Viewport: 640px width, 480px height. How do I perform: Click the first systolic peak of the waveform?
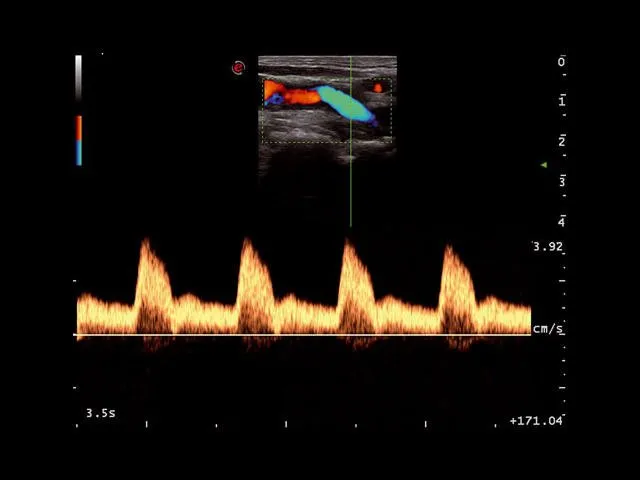147,245
